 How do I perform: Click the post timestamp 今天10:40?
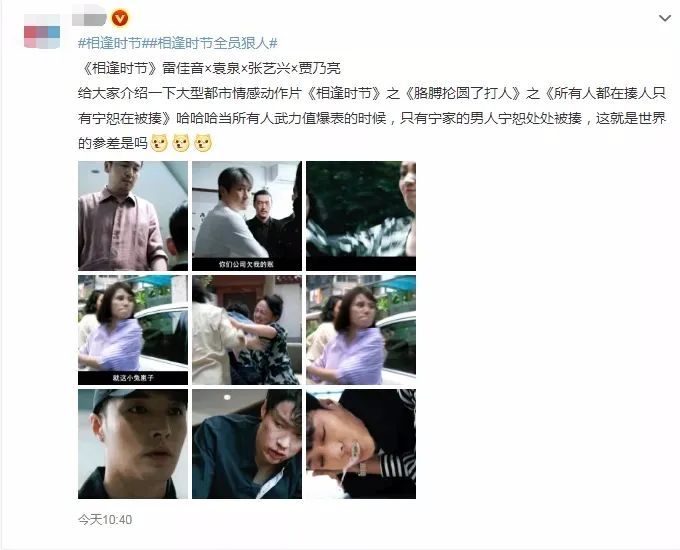point(105,519)
